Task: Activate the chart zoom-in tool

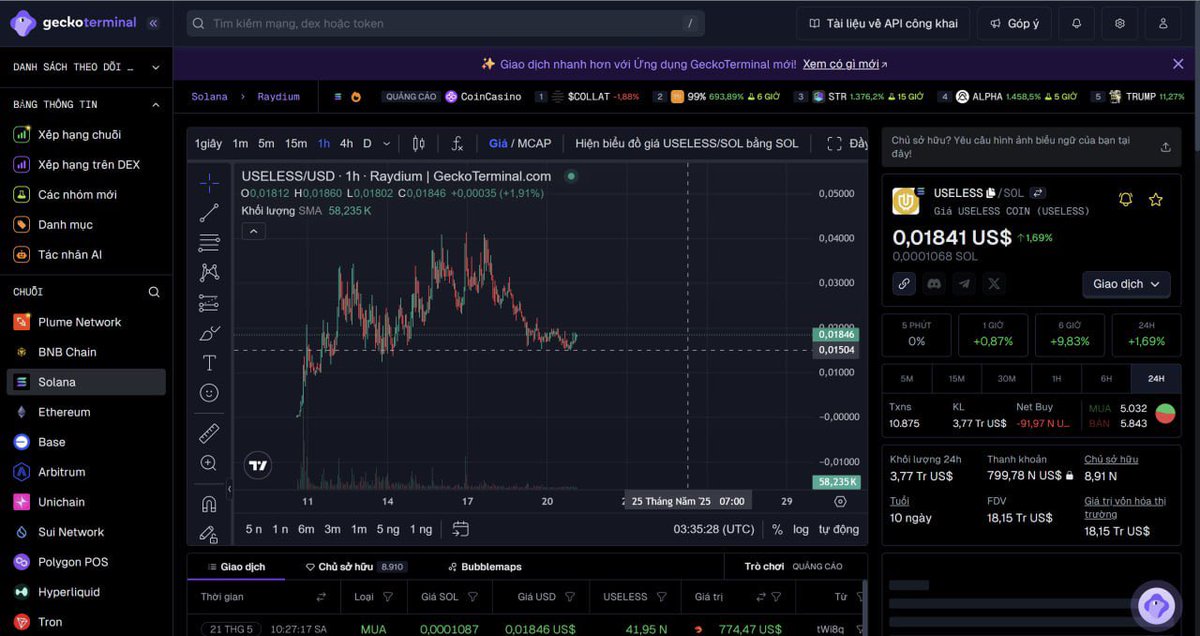Action: [209, 463]
